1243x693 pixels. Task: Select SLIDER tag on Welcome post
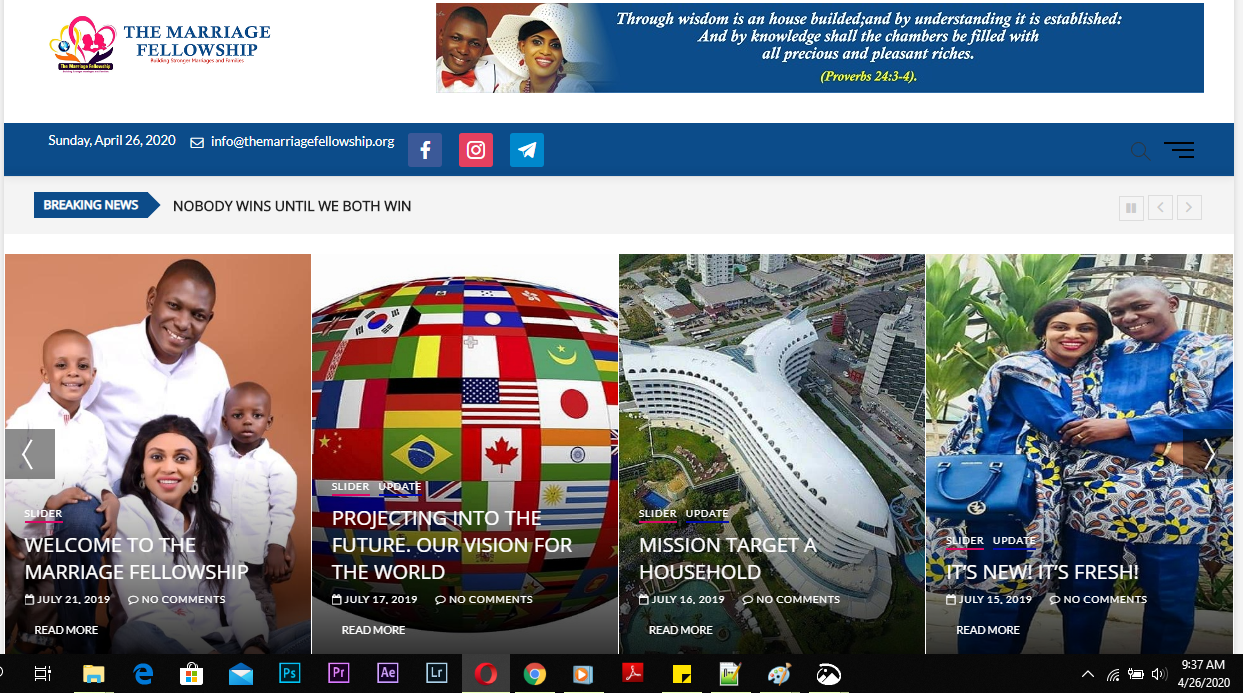(43, 514)
